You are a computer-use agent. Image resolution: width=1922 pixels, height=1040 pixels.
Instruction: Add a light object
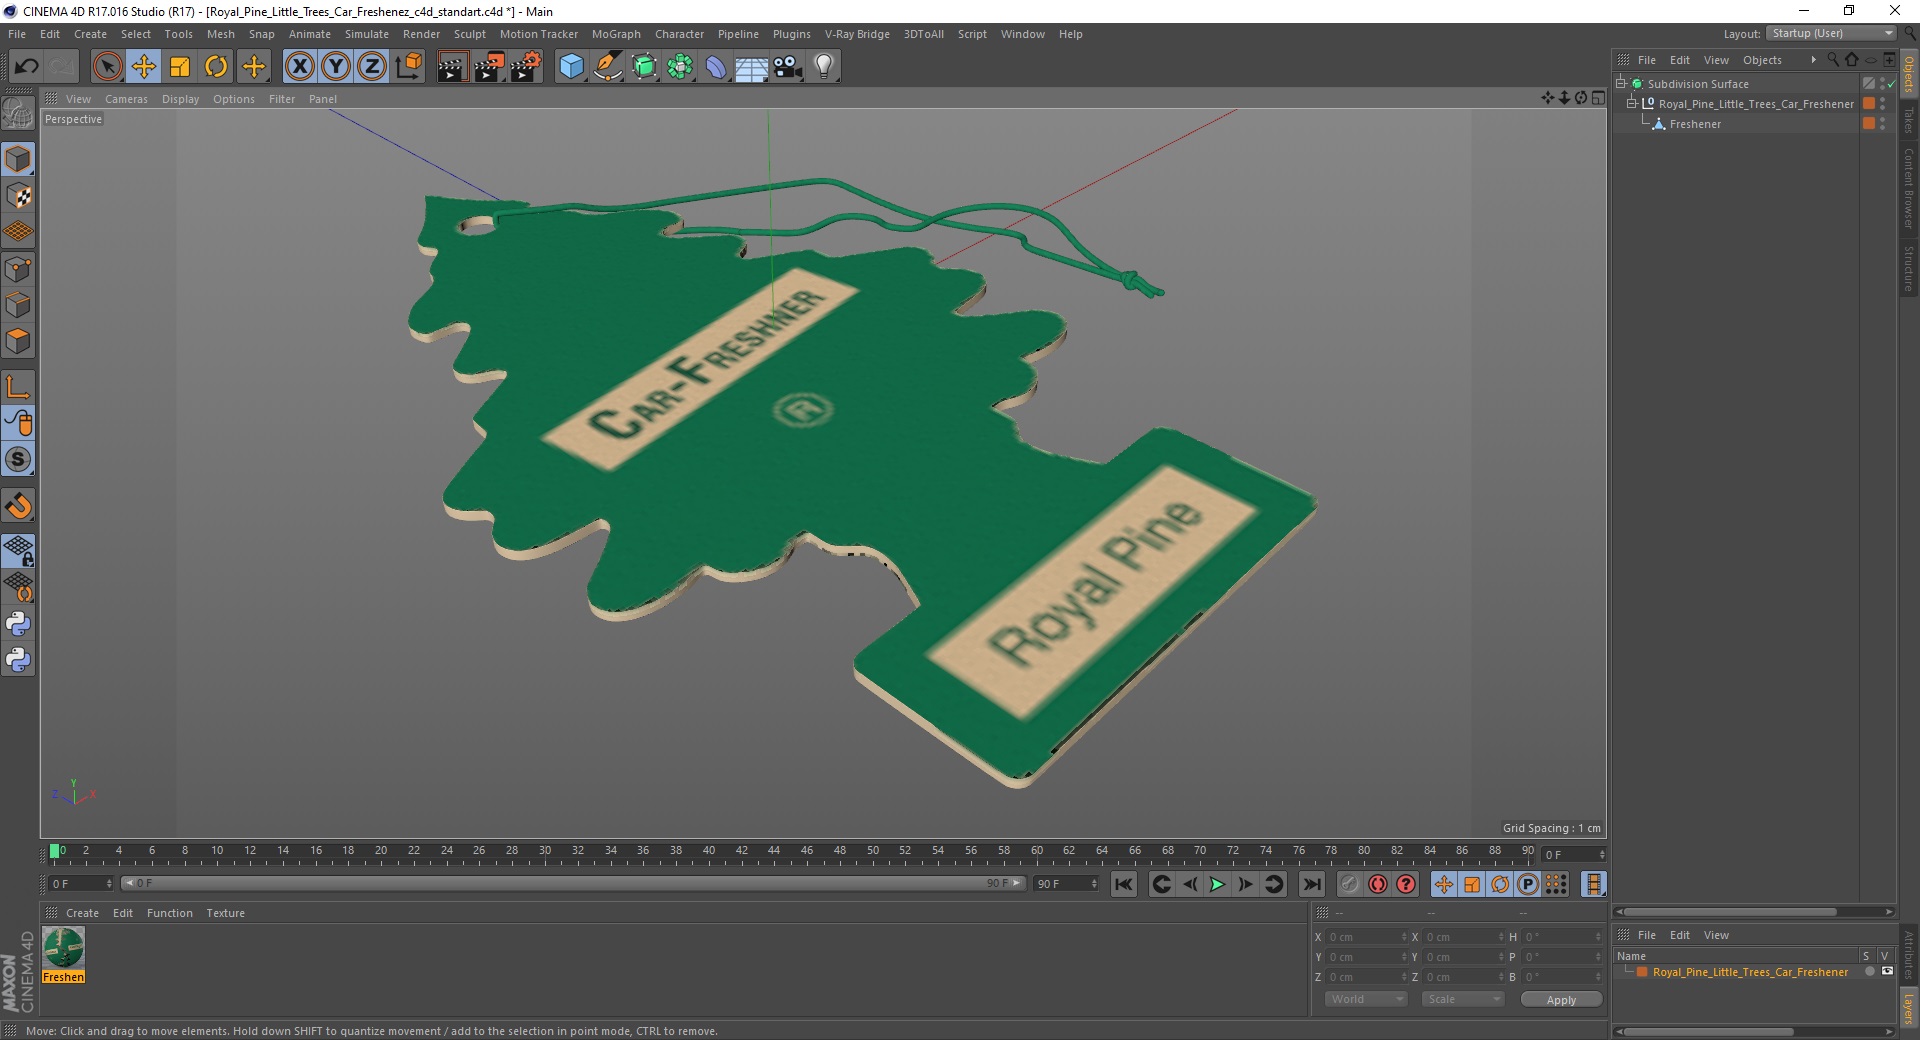coord(824,67)
